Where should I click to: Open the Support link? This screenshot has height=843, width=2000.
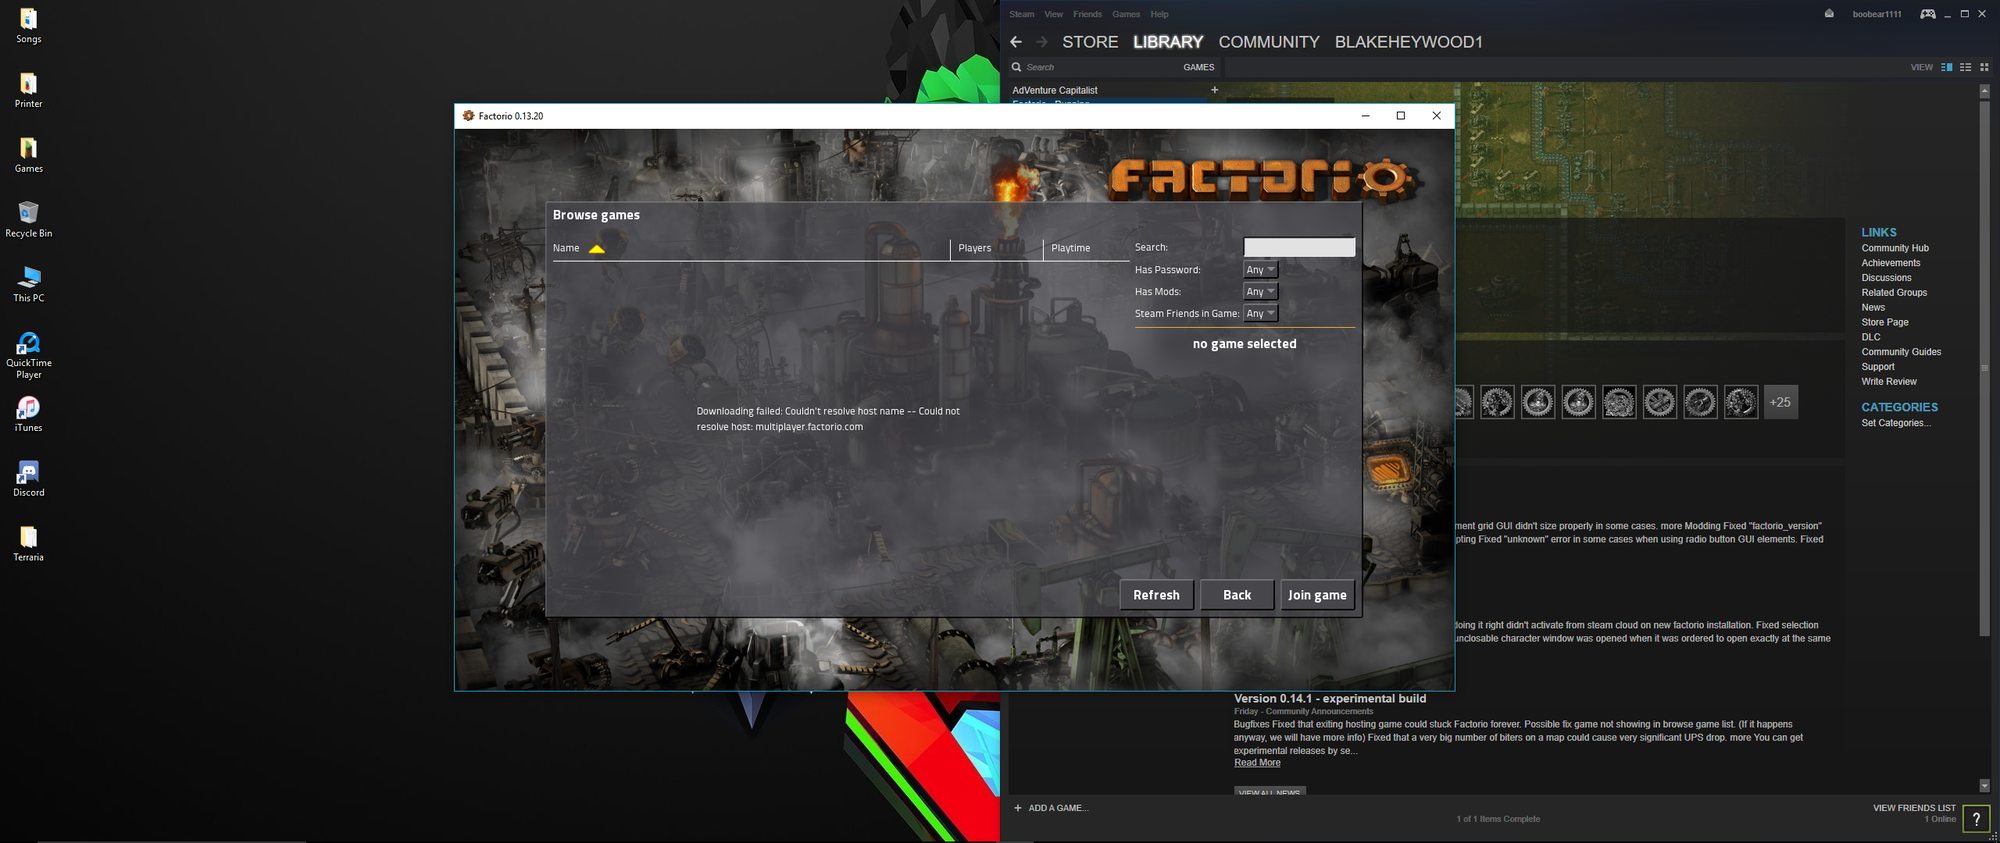1878,367
